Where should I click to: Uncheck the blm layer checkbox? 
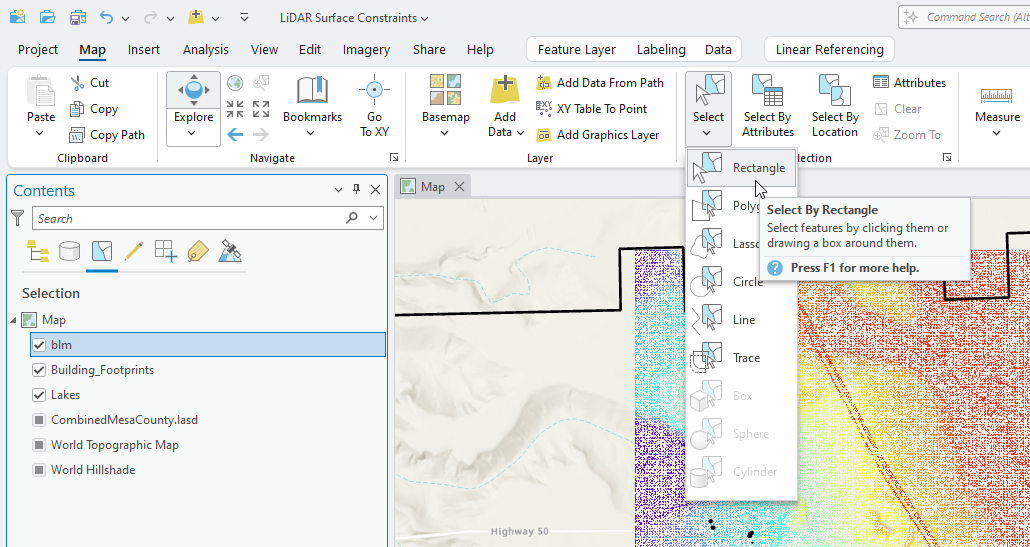coord(39,345)
